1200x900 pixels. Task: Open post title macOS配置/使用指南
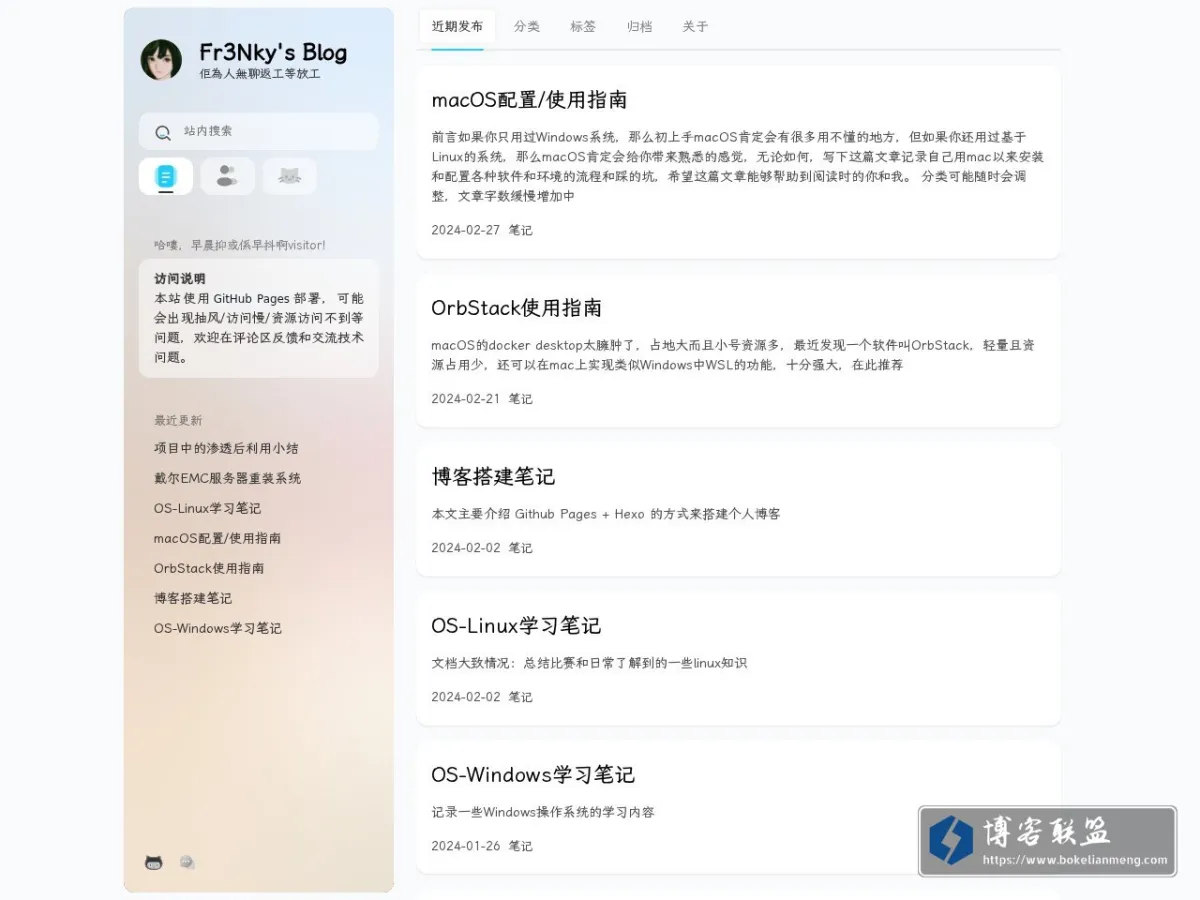click(529, 100)
